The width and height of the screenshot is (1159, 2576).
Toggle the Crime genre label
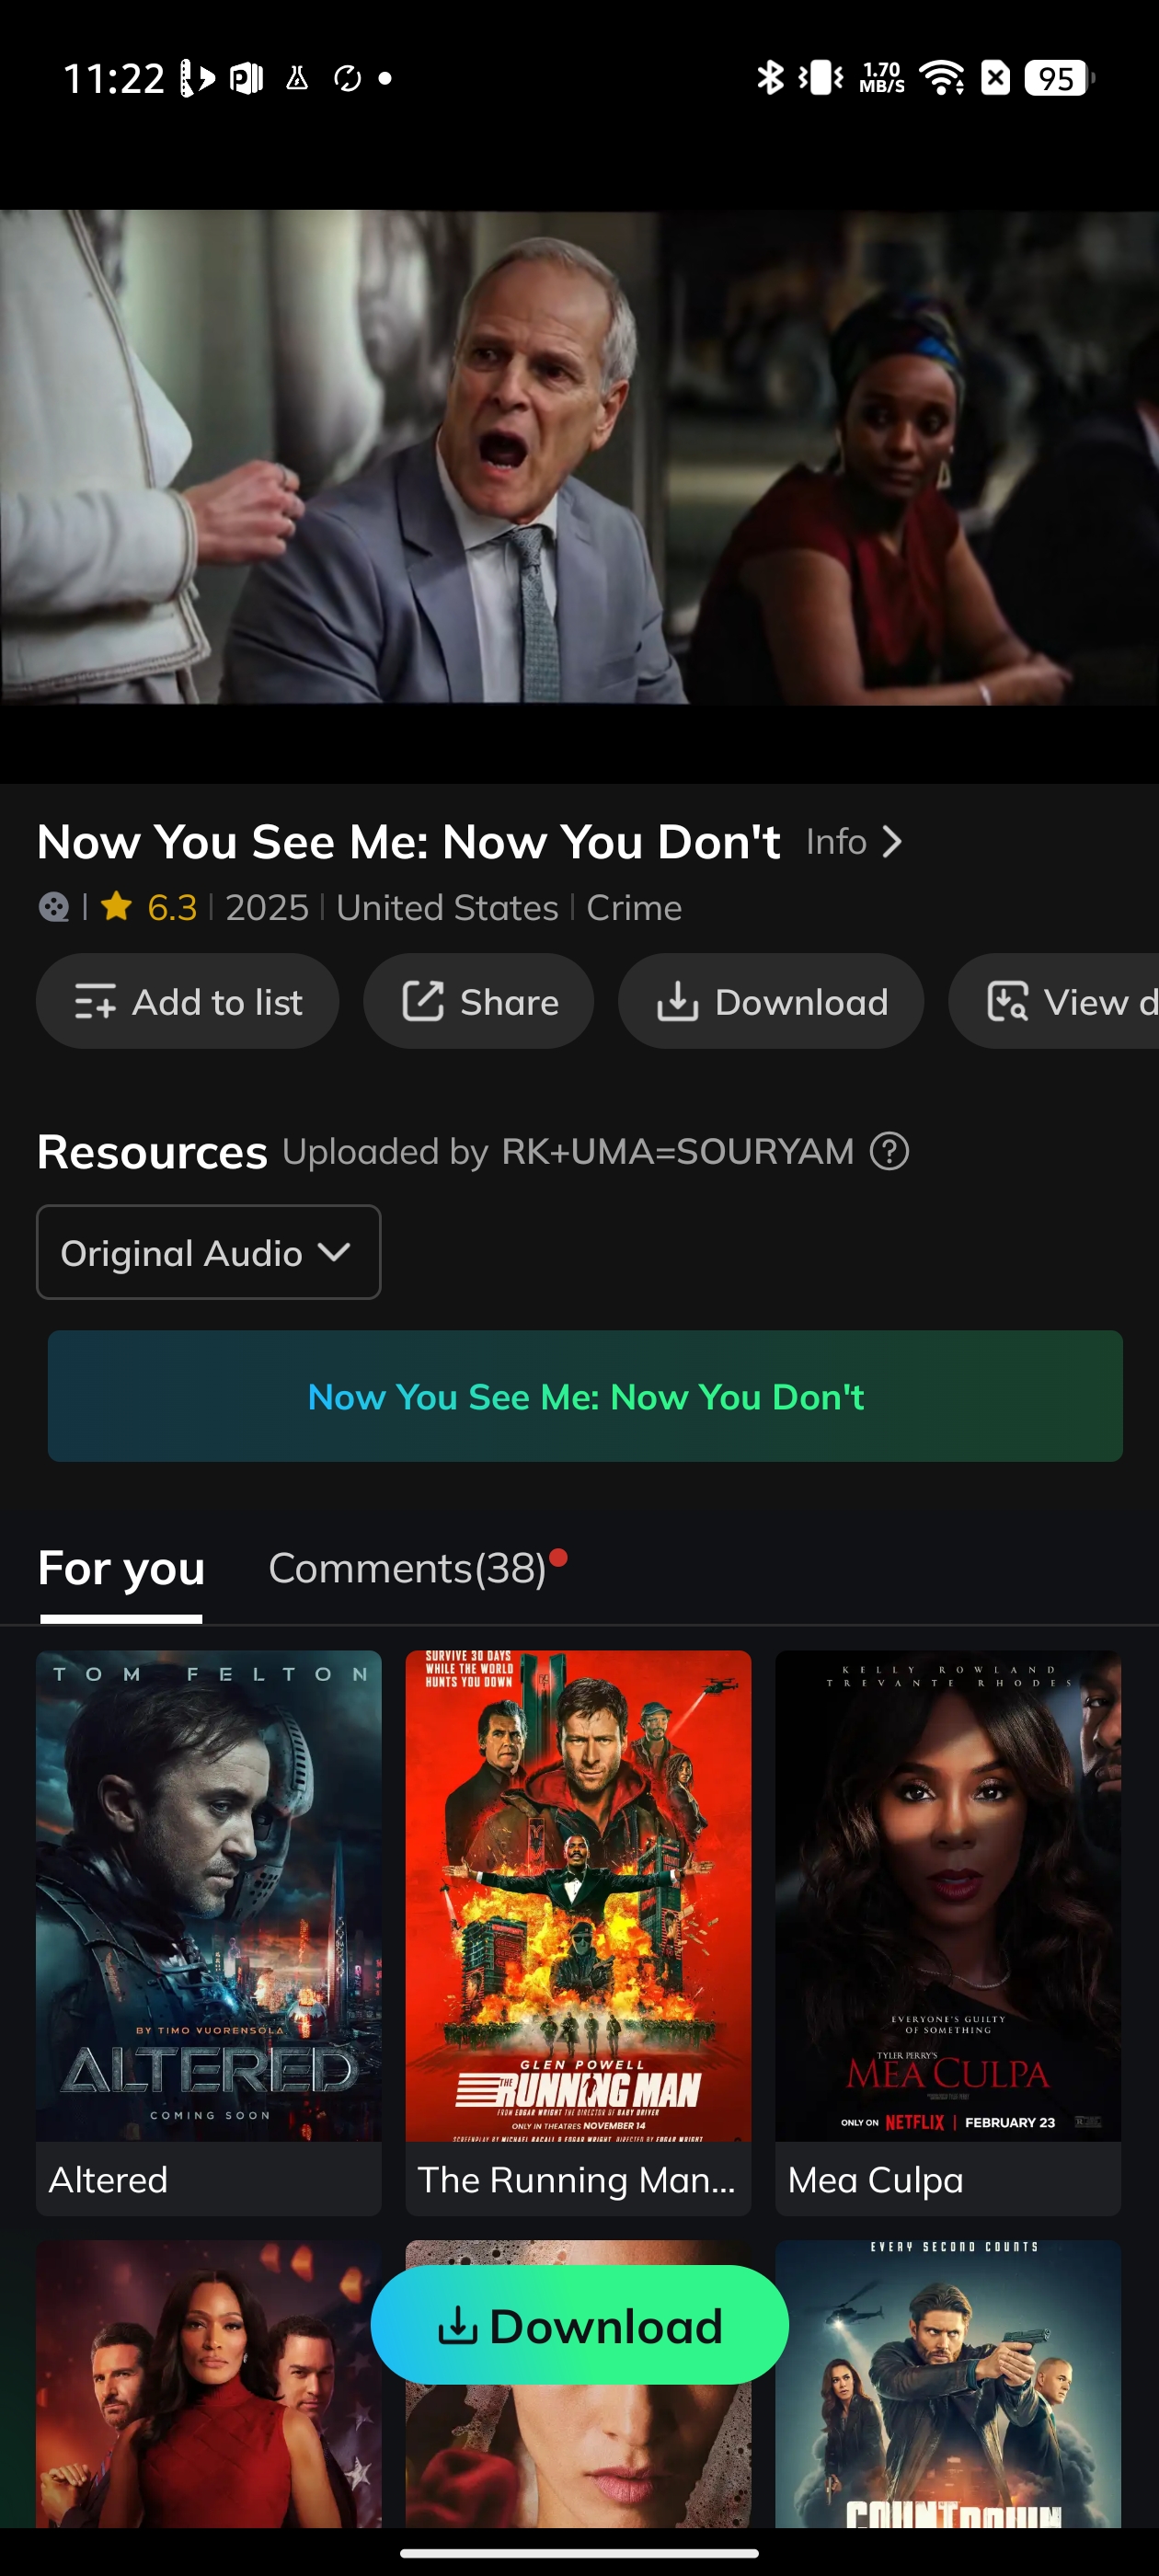(633, 907)
